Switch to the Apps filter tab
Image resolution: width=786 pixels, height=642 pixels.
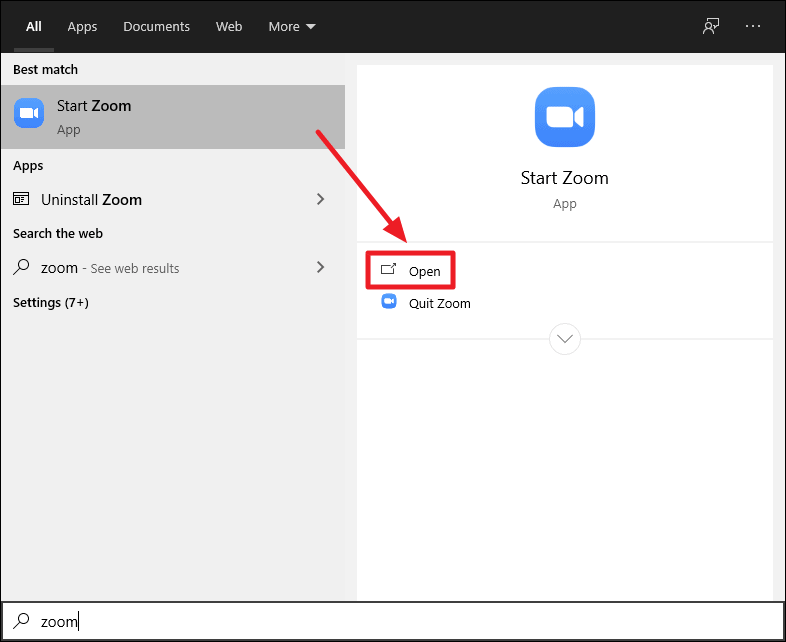point(82,27)
